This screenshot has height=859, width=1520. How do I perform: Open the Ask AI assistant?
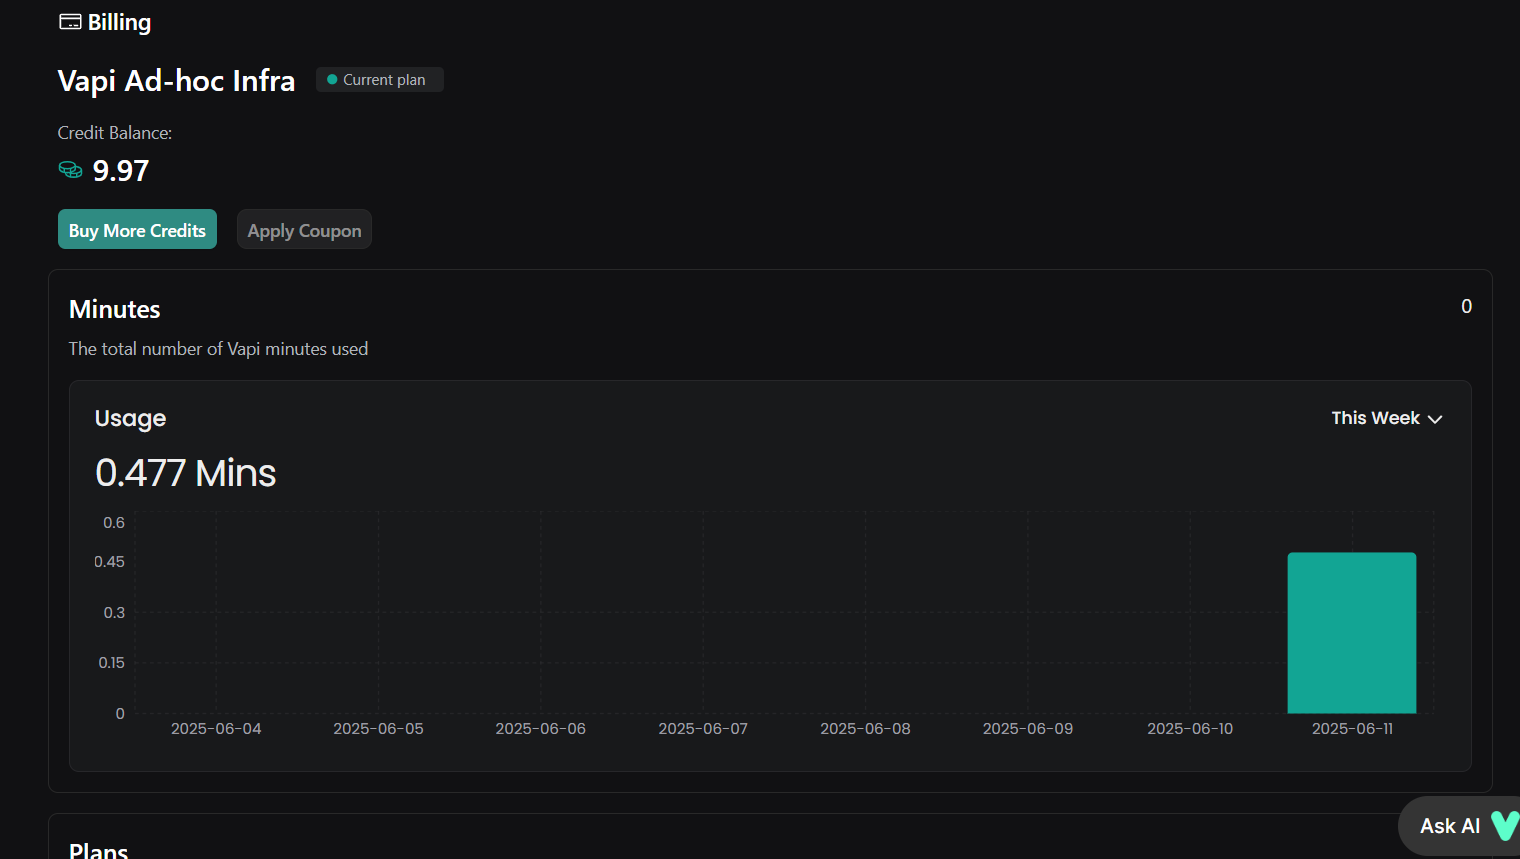[1459, 826]
